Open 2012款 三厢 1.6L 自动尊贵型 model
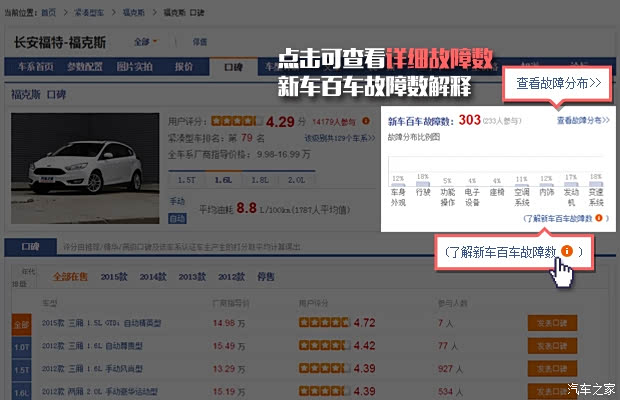Viewport: 620px width, 400px height. 92,346
